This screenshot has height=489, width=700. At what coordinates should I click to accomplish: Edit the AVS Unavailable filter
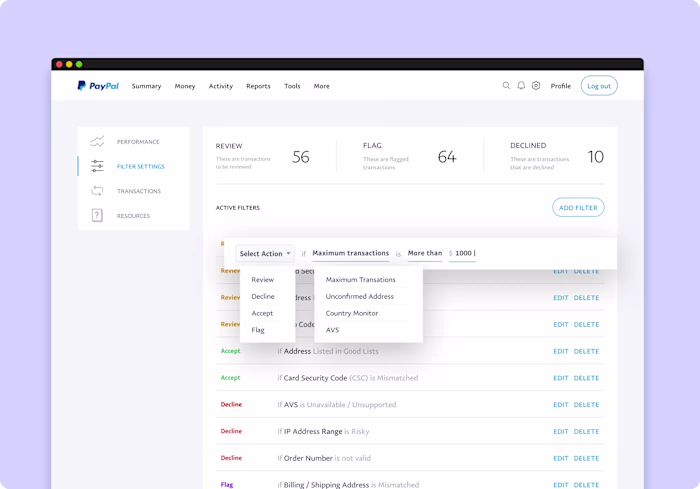(x=561, y=405)
